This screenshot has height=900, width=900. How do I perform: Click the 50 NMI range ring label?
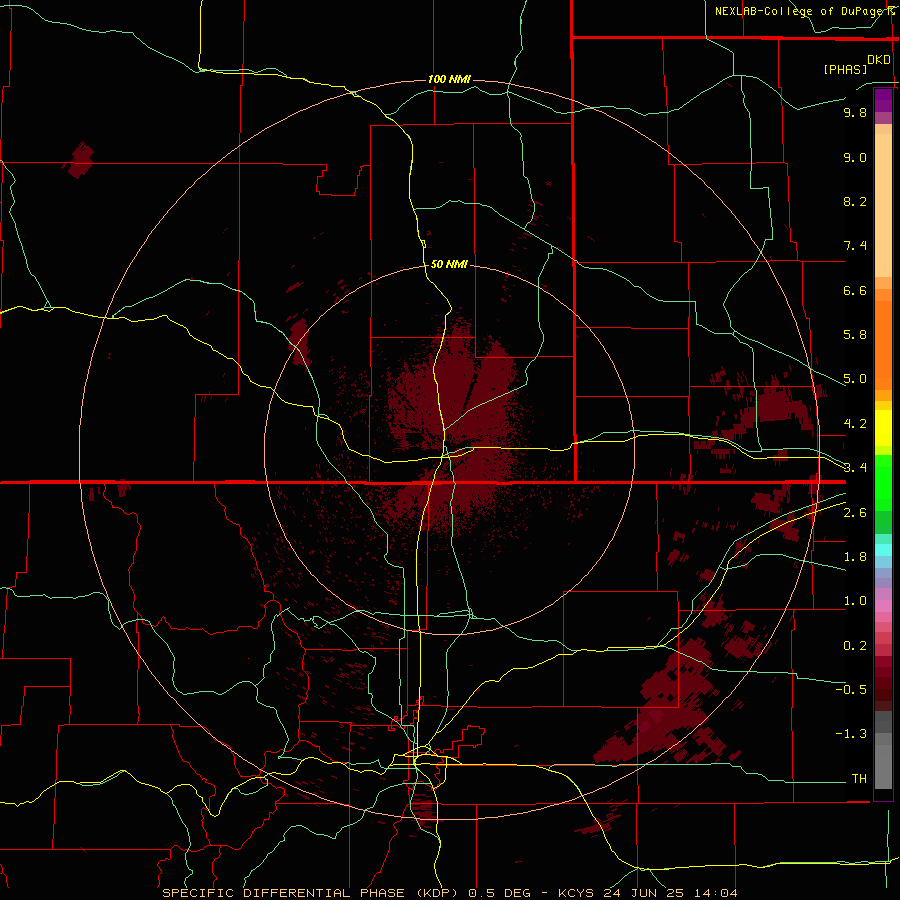click(x=449, y=264)
